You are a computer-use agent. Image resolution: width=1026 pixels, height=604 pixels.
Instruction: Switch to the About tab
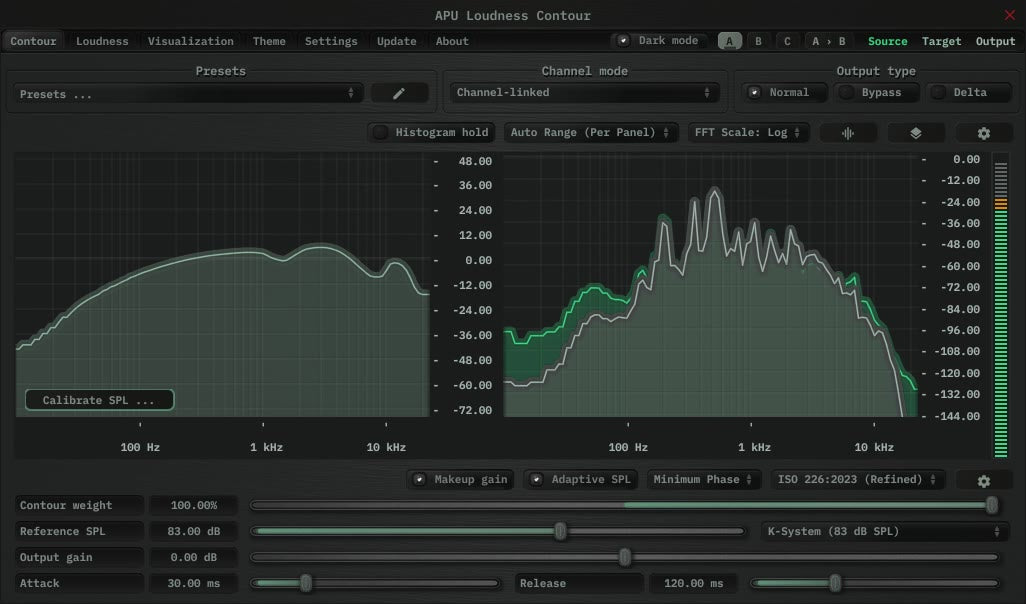(452, 41)
